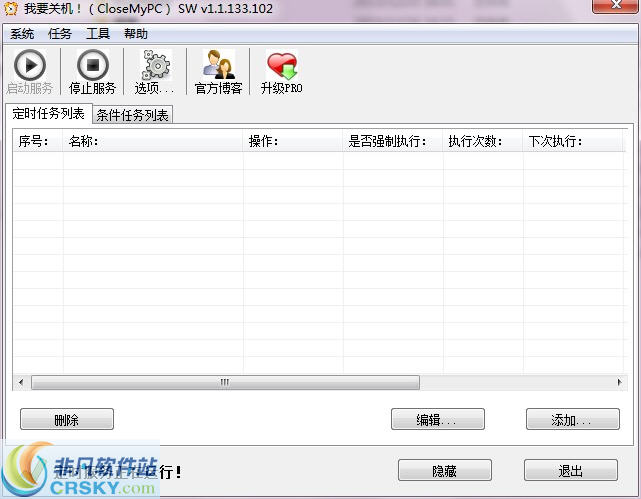The height and width of the screenshot is (499, 641).
Task: Click the Upgrade PRO (升级PRO) heart icon
Action: tap(281, 65)
